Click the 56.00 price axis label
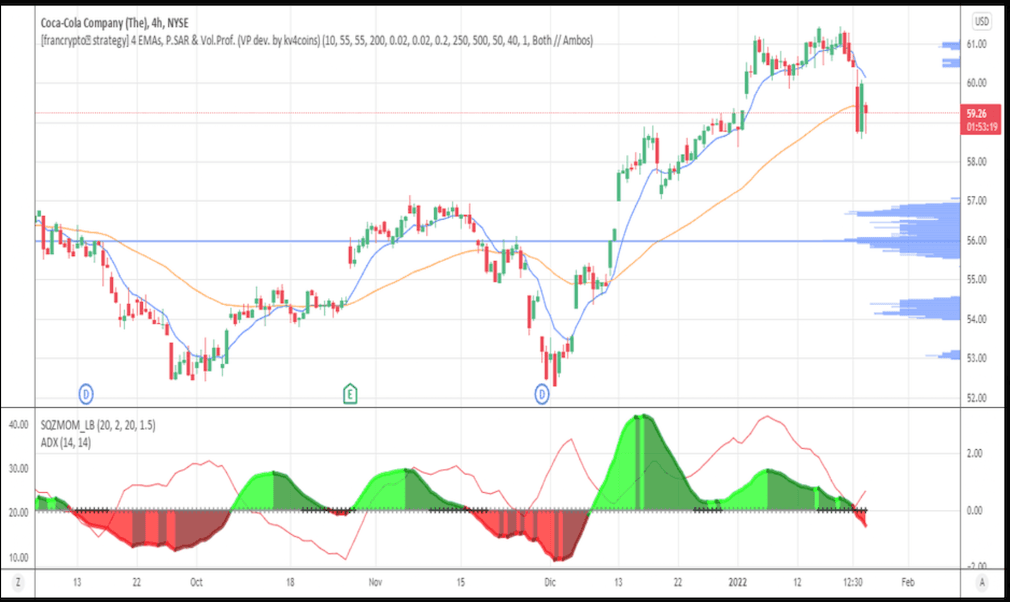 [977, 240]
